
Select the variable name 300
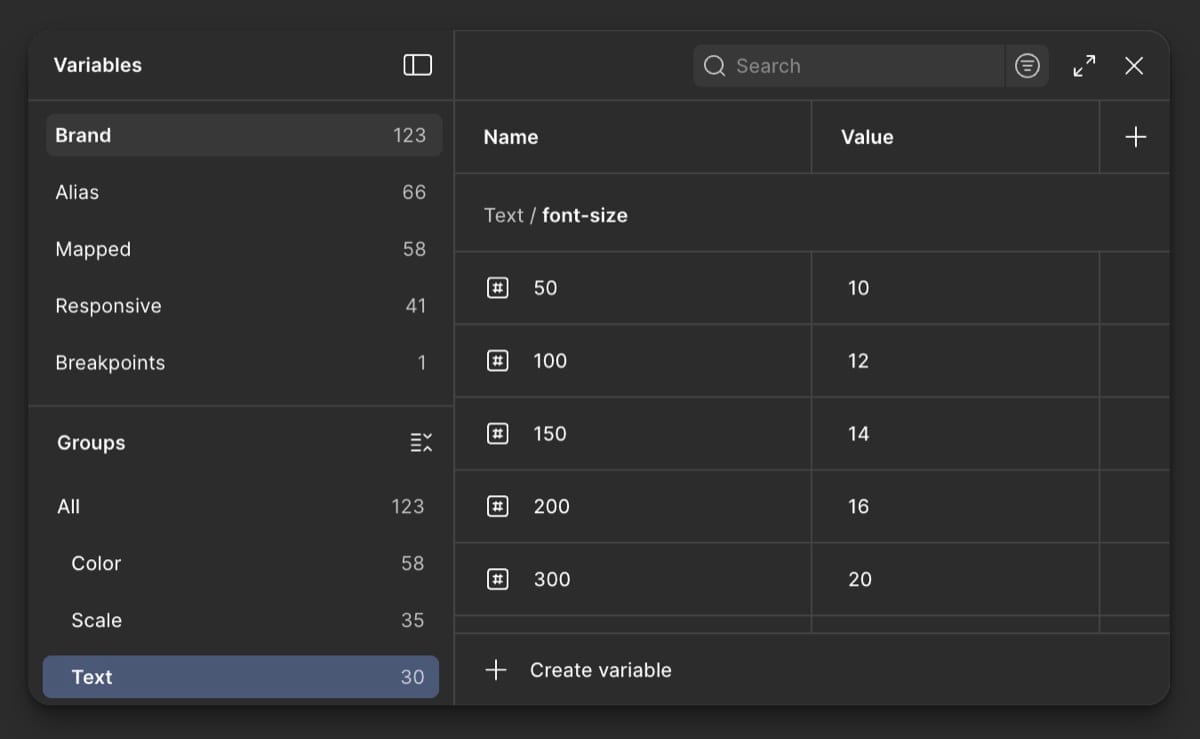(552, 579)
